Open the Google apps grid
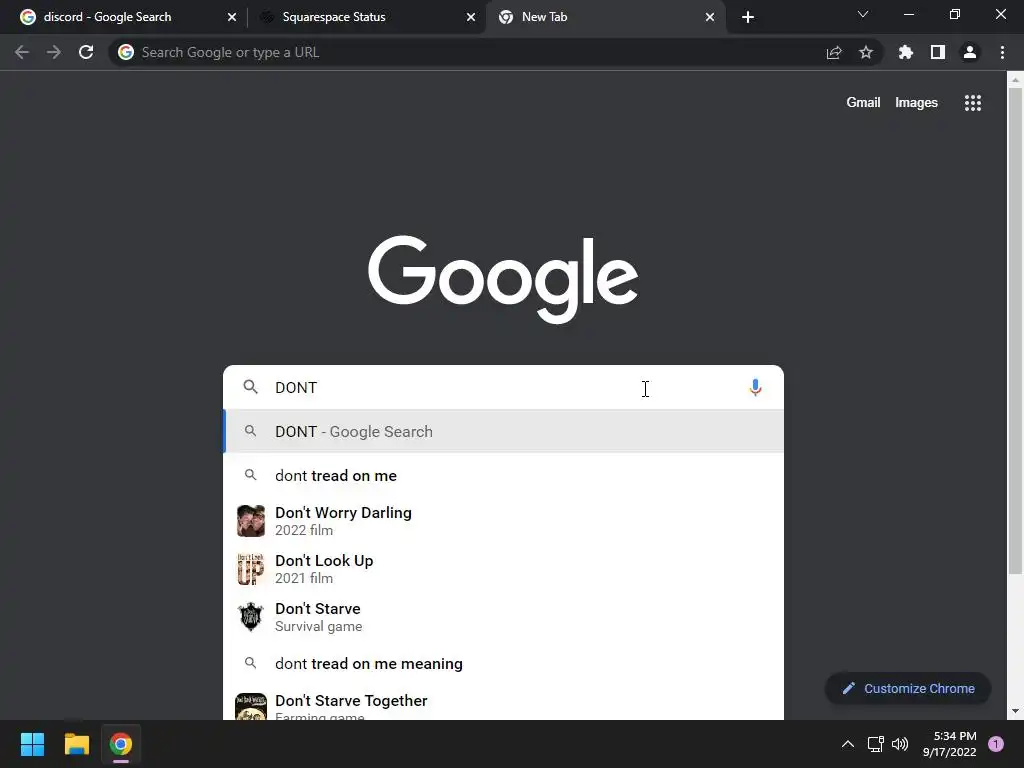 click(x=973, y=103)
